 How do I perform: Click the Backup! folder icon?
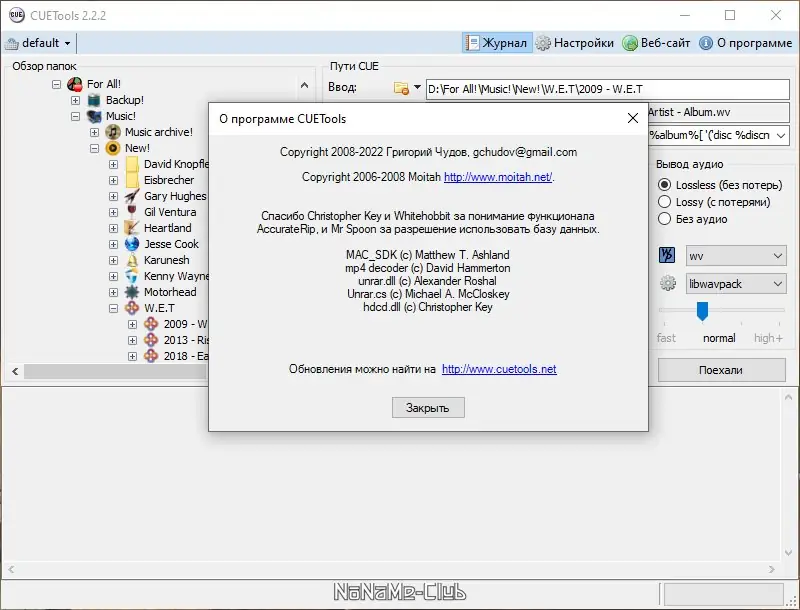pyautogui.click(x=94, y=100)
